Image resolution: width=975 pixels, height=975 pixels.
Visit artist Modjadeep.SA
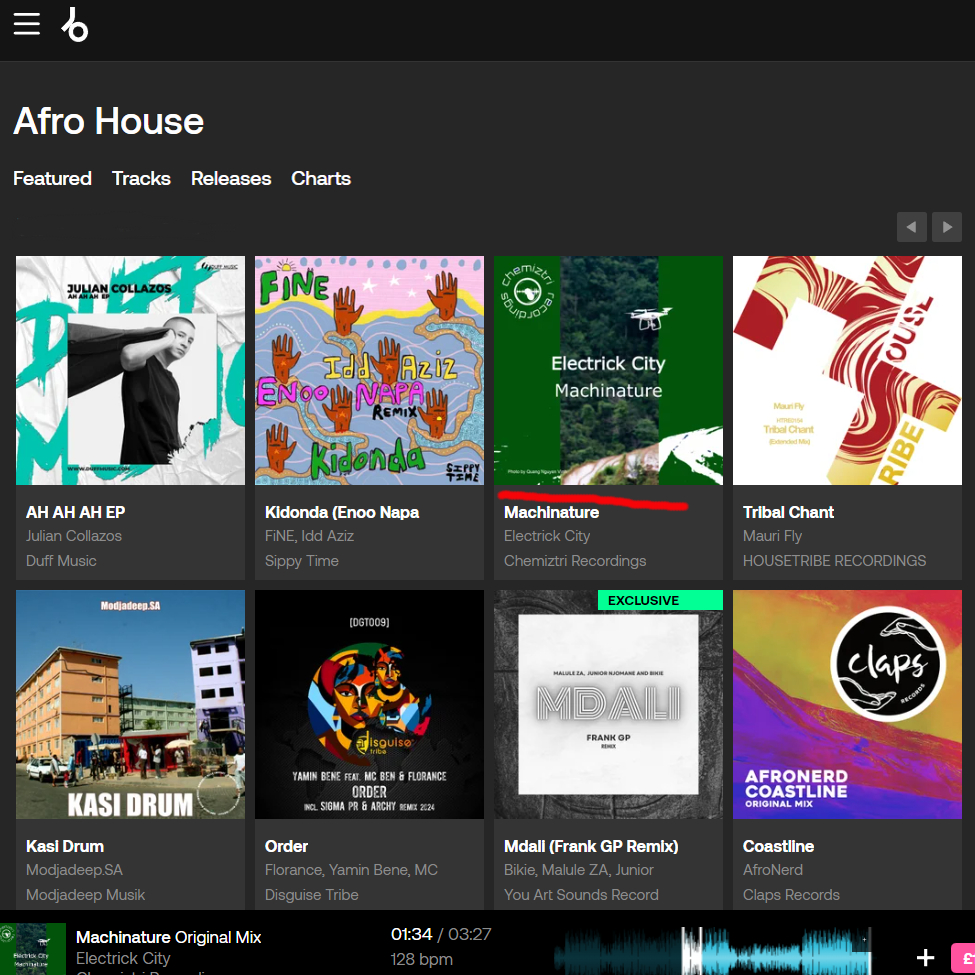[x=74, y=870]
